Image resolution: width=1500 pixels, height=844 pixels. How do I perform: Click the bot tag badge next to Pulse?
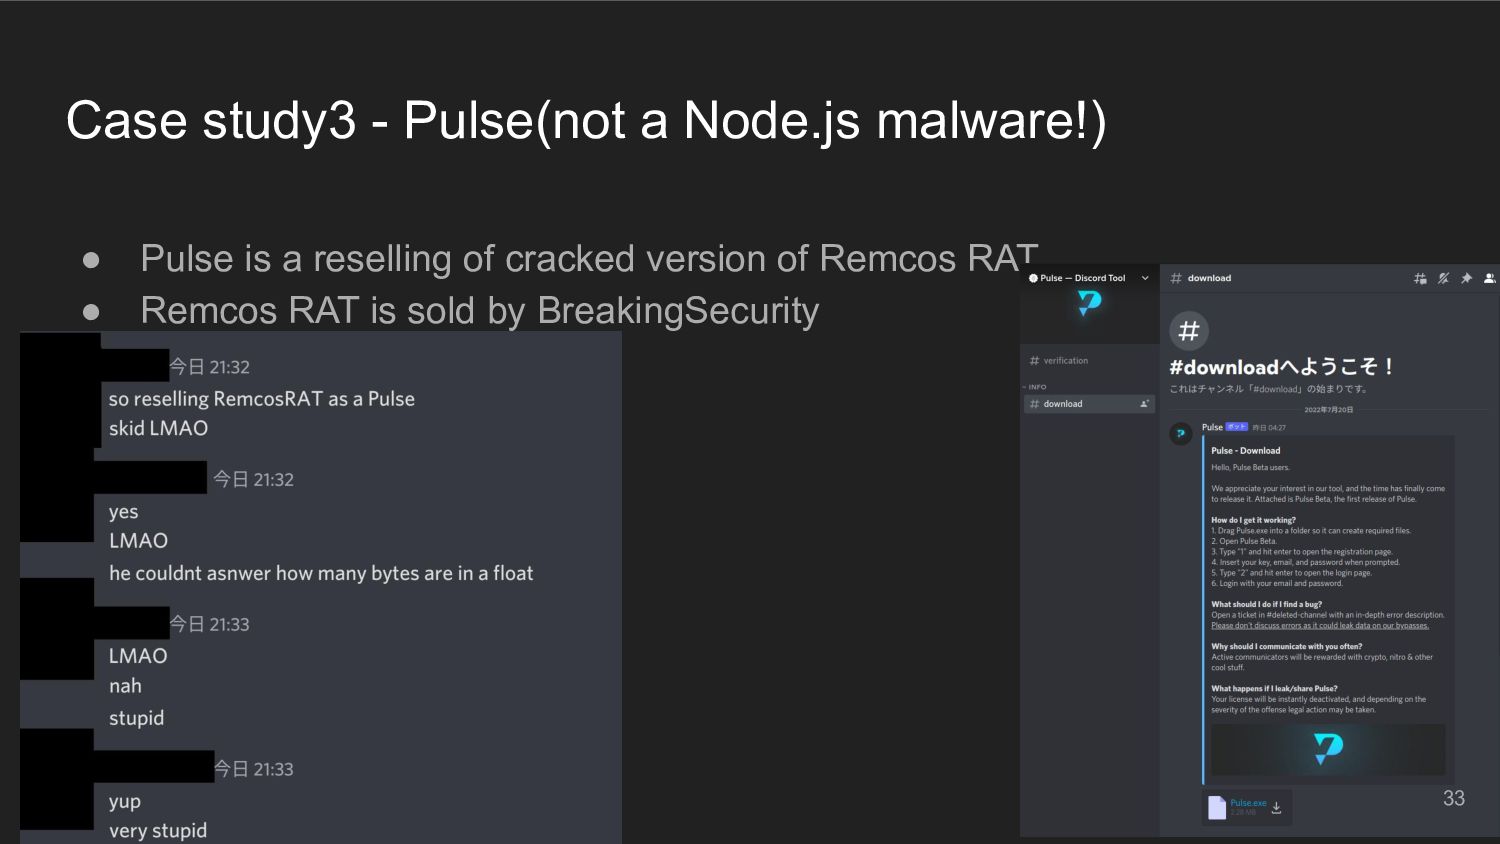[x=1237, y=427]
